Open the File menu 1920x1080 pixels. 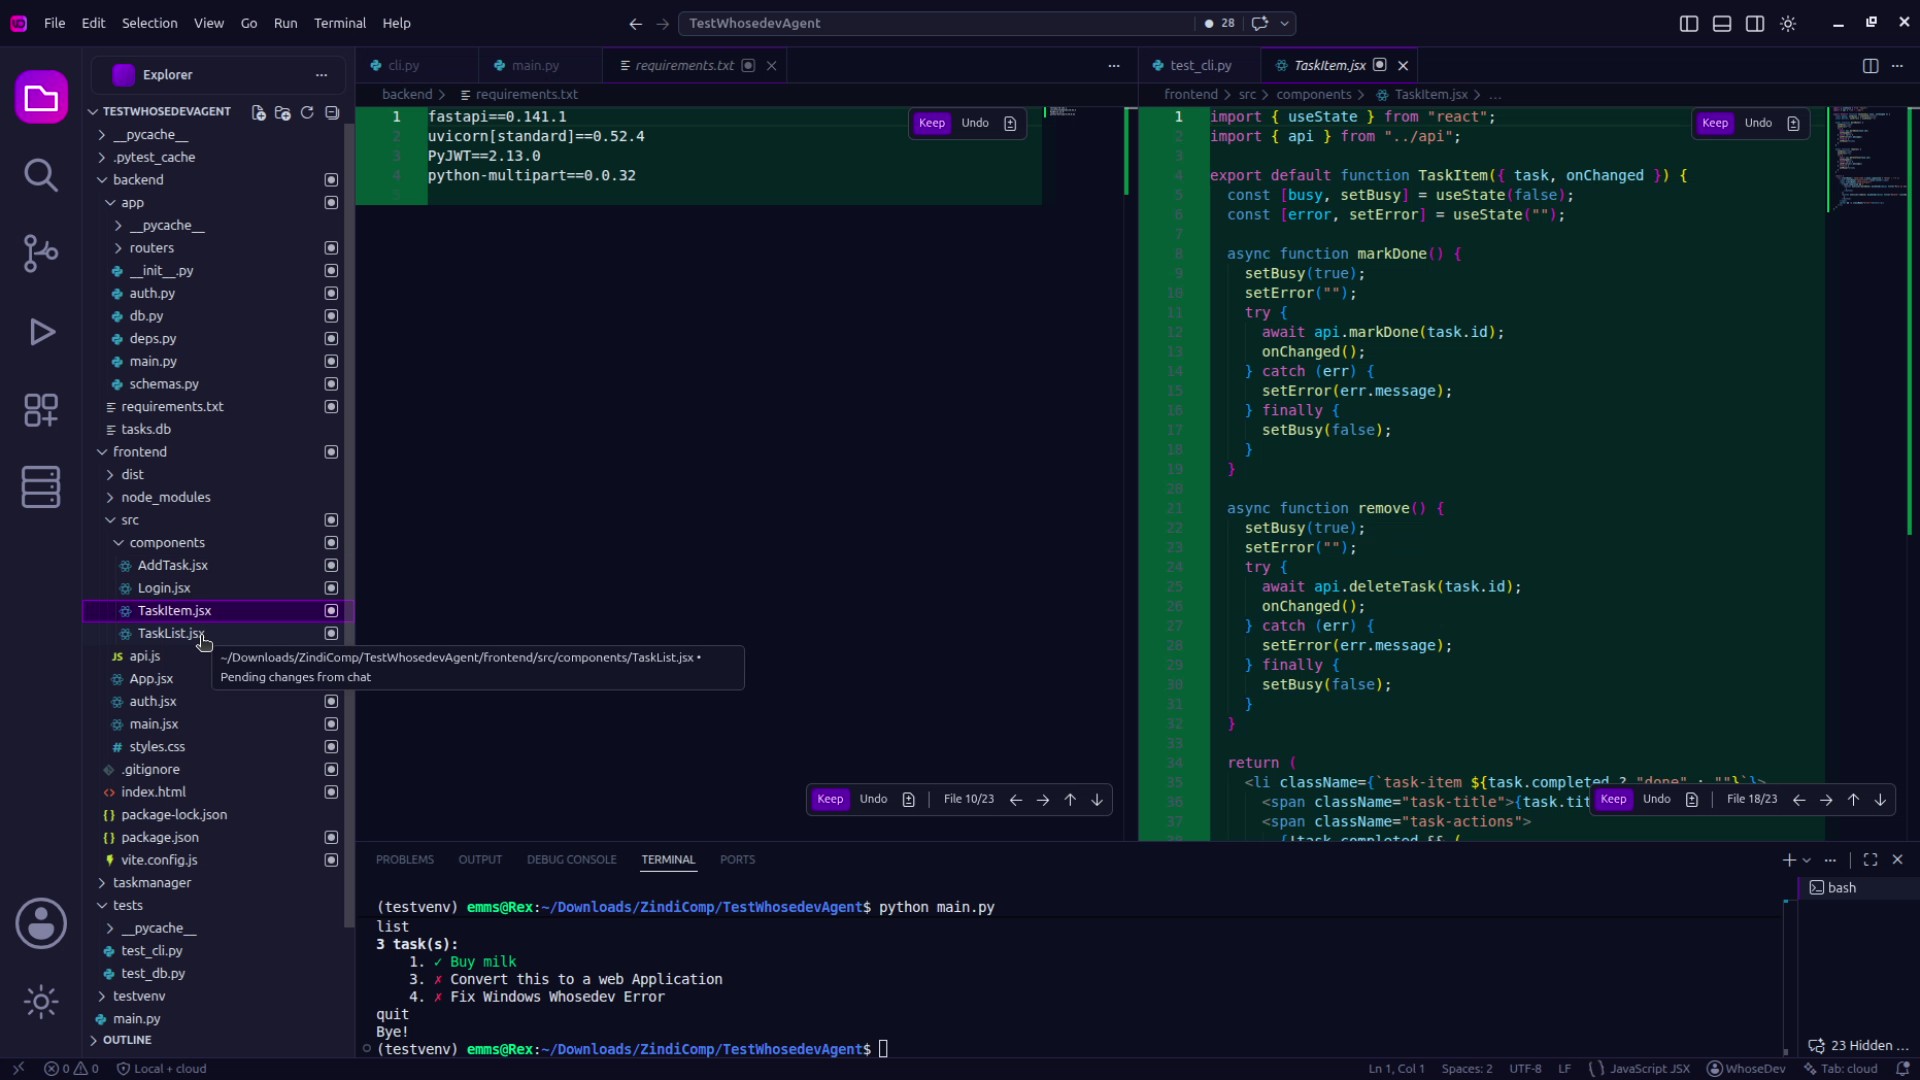pos(55,23)
